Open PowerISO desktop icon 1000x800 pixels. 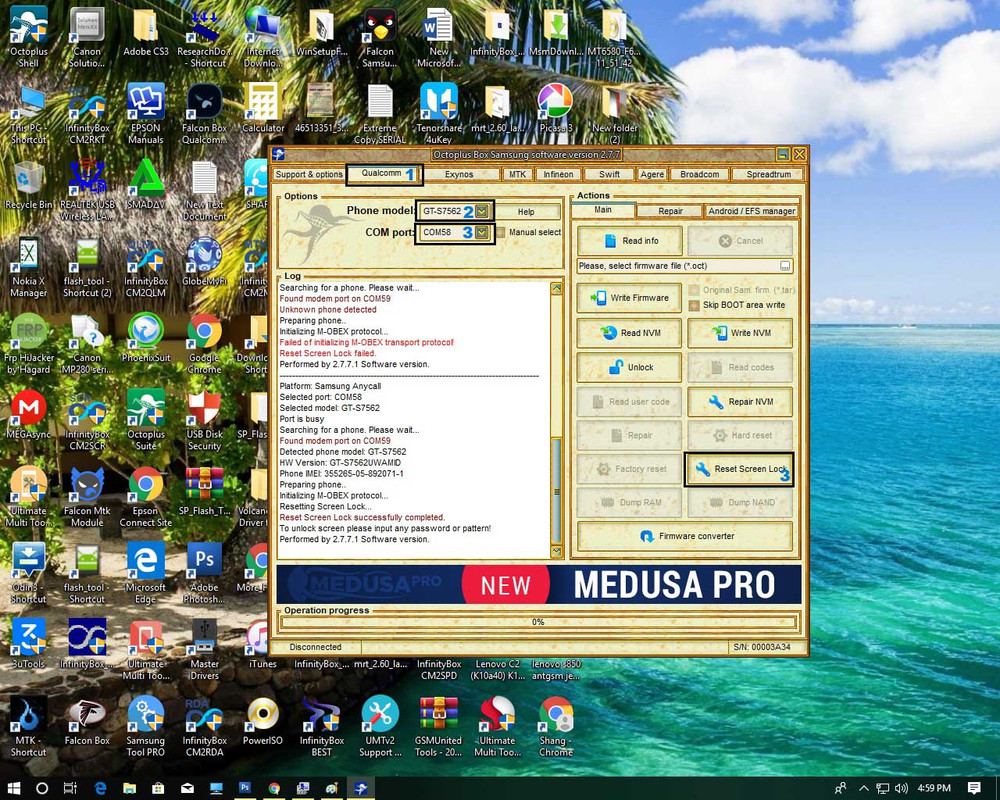pos(263,721)
